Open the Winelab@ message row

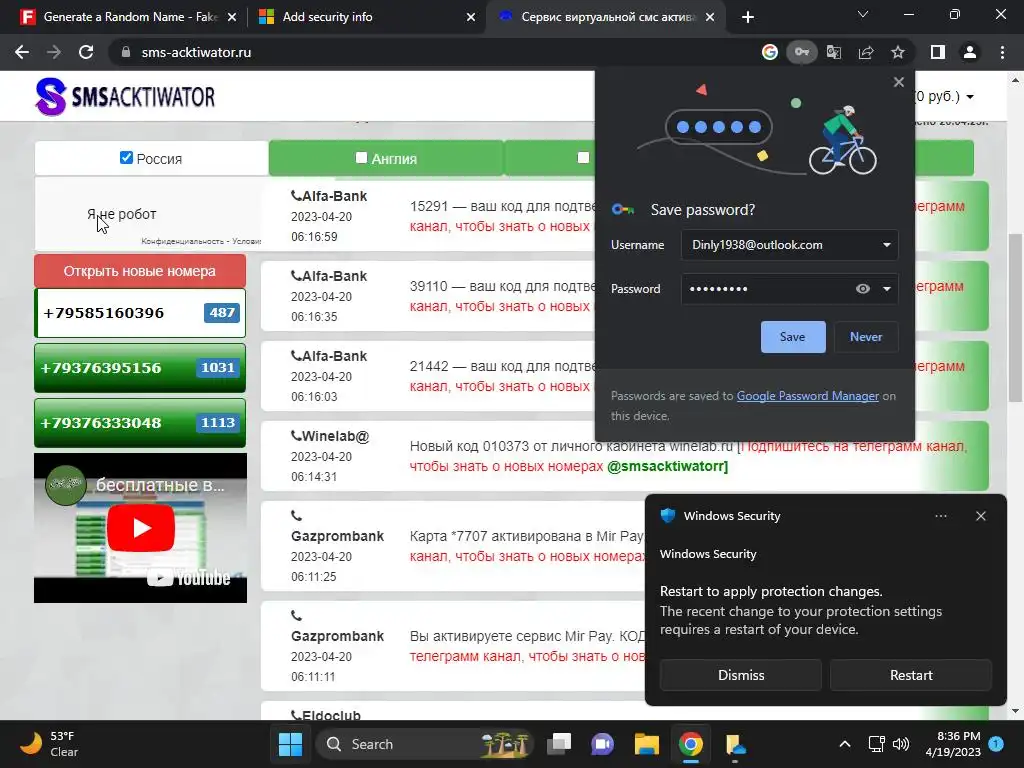click(624, 456)
